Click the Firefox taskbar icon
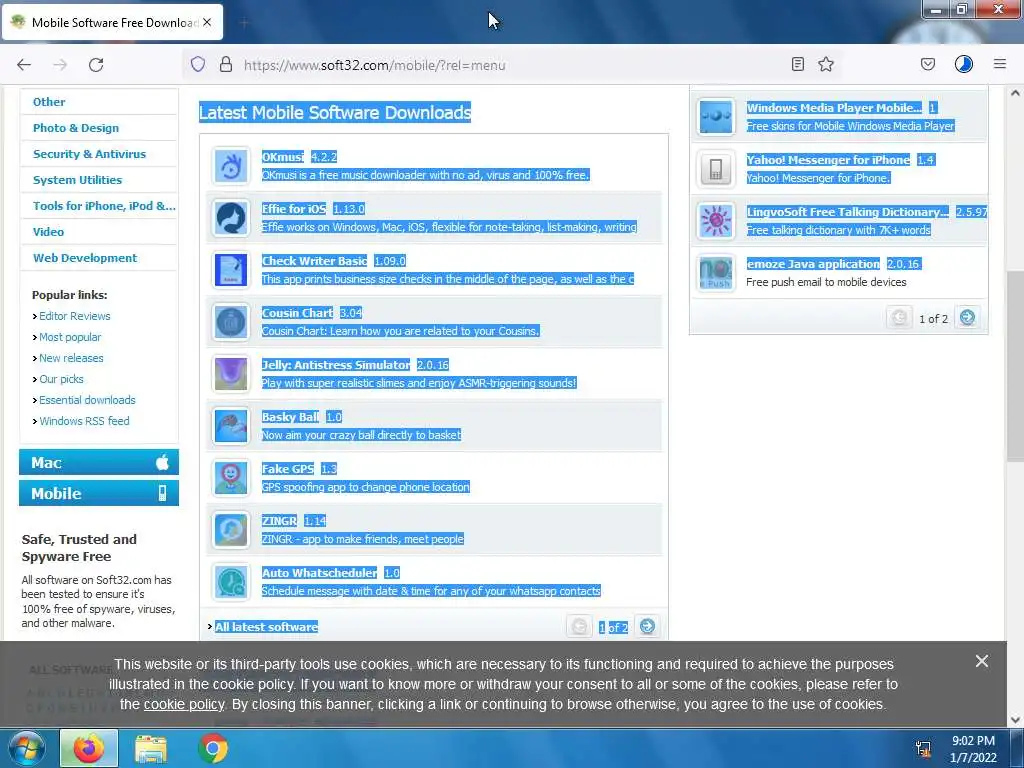The width and height of the screenshot is (1024, 768). pos(89,748)
